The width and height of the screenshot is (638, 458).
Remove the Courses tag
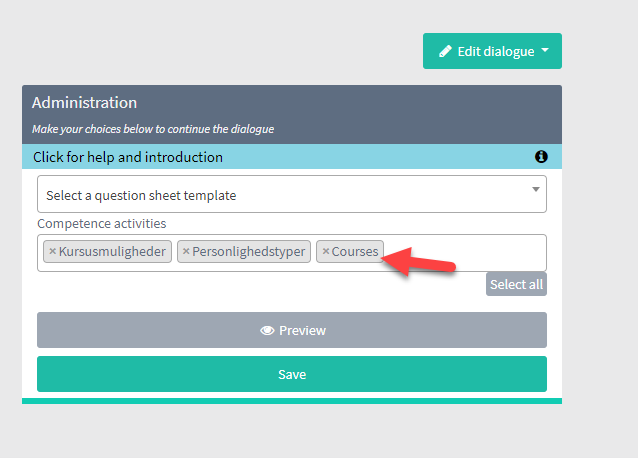(x=326, y=251)
